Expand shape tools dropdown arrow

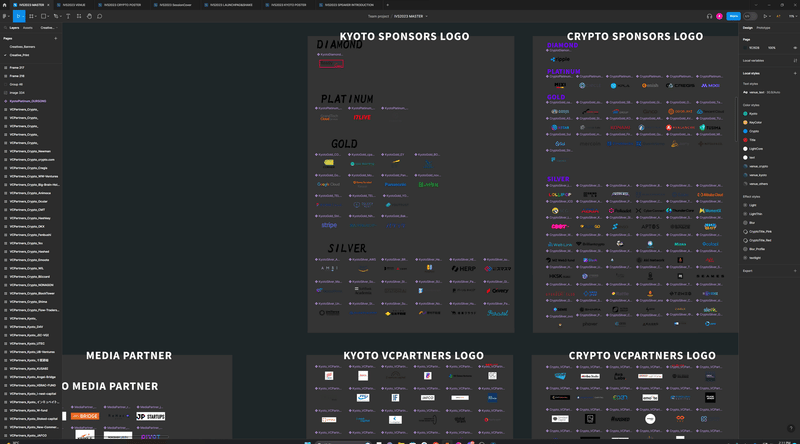point(48,16)
